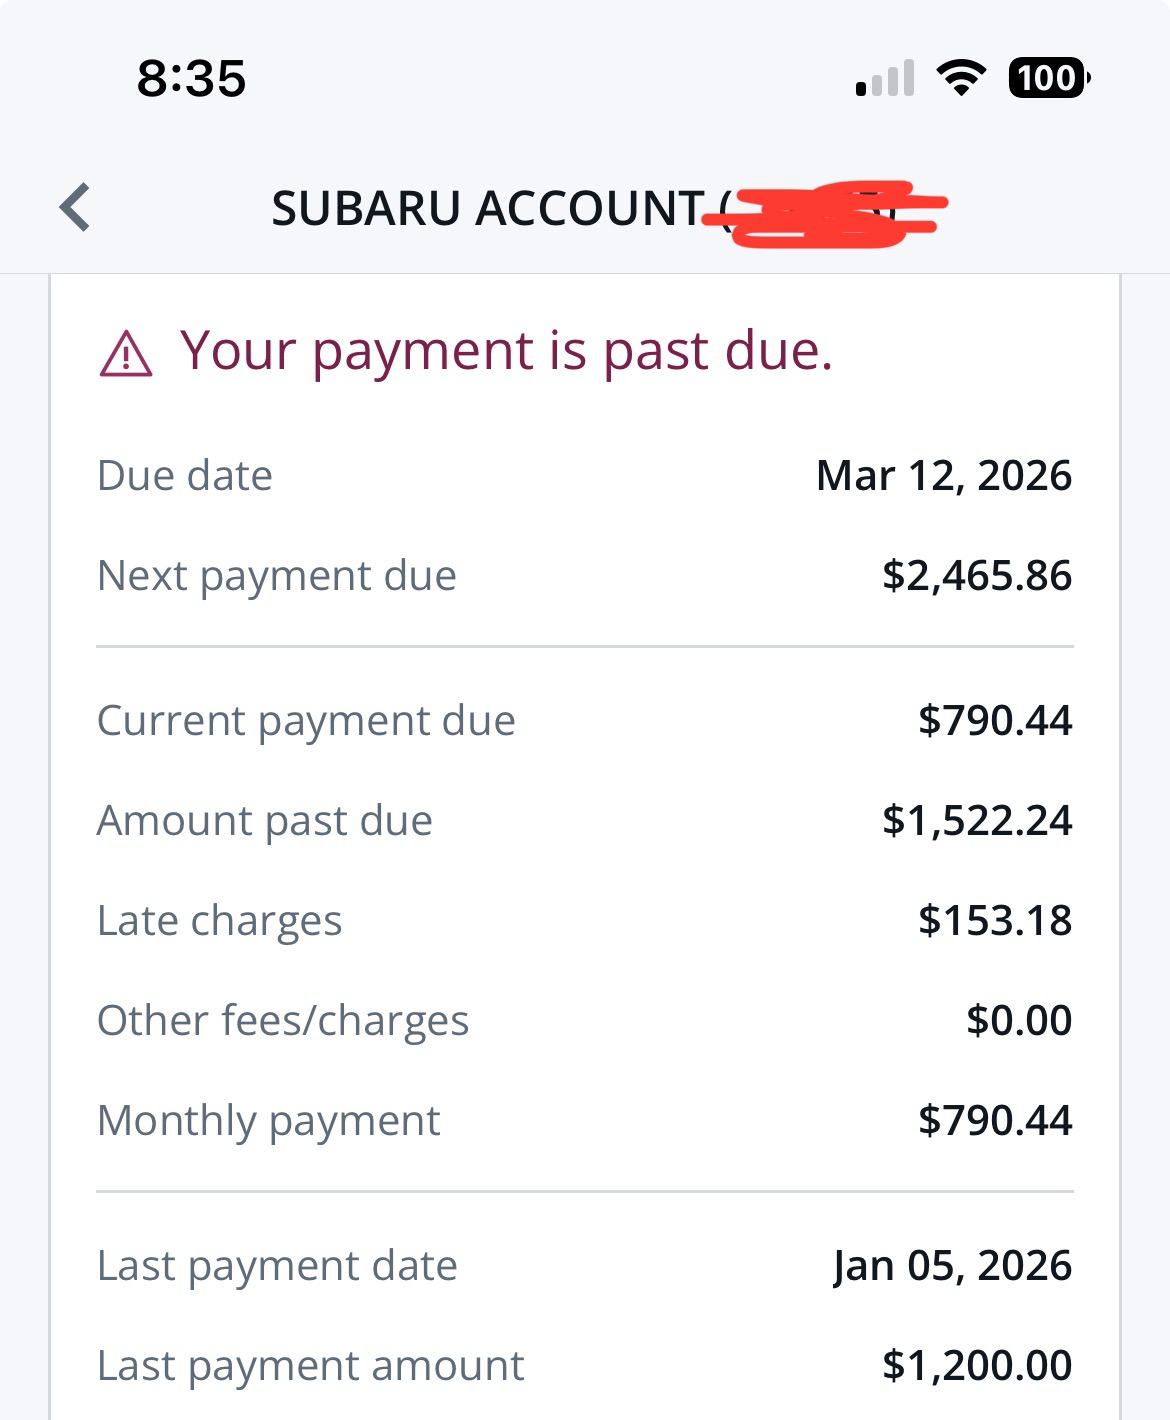Viewport: 1170px width, 1420px height.
Task: Tap the $1,200.00 last payment amount
Action: click(977, 1366)
